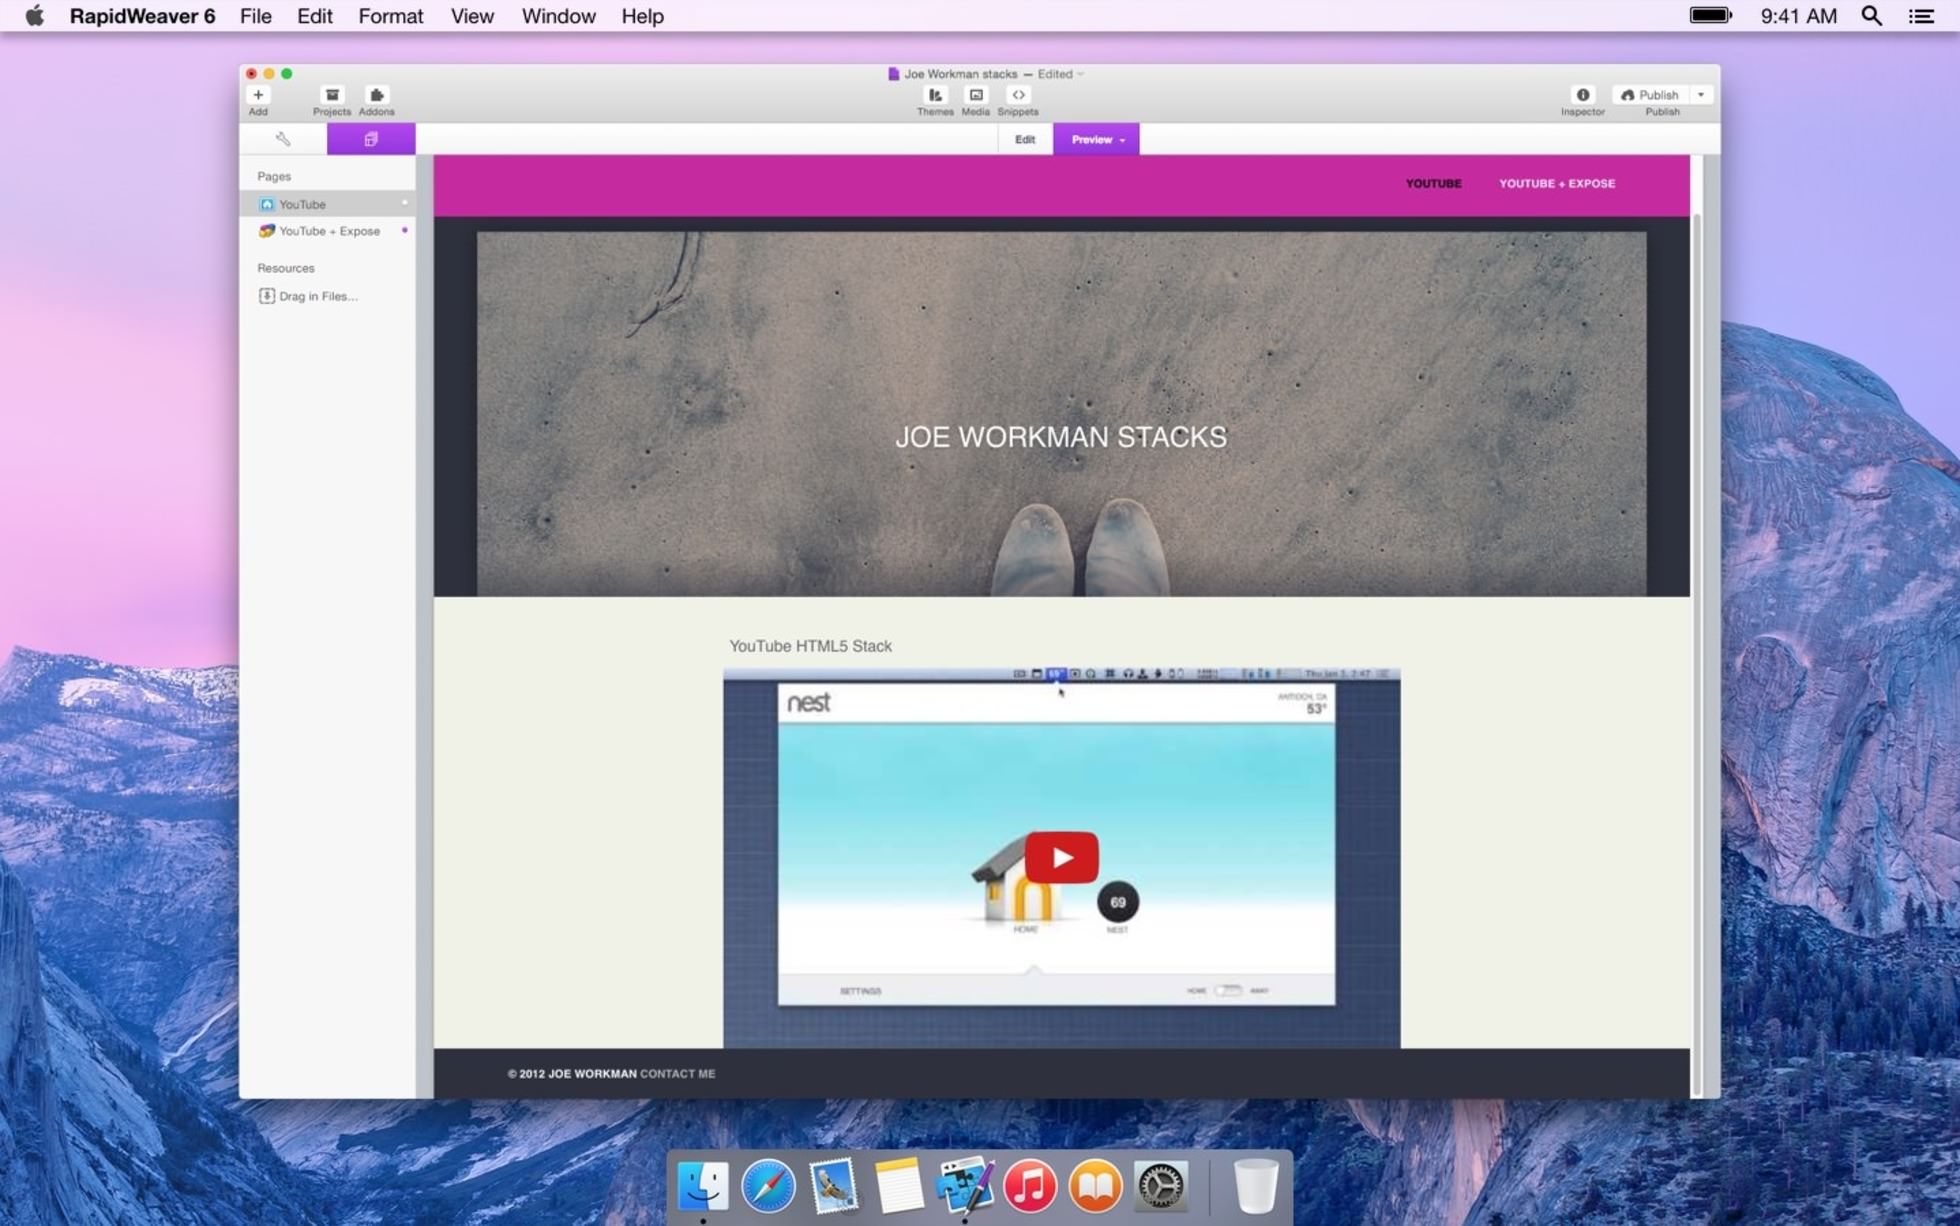Open the Projects toolbar icon
Image resolution: width=1960 pixels, height=1226 pixels.
[332, 95]
